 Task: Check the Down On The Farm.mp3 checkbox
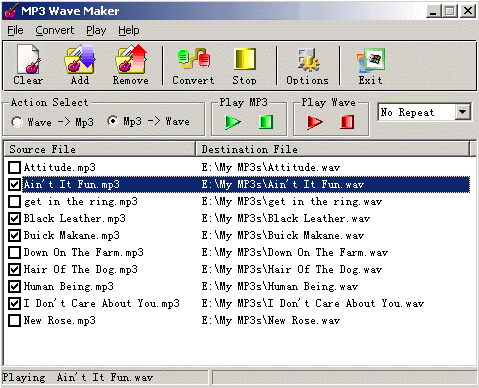[x=14, y=252]
